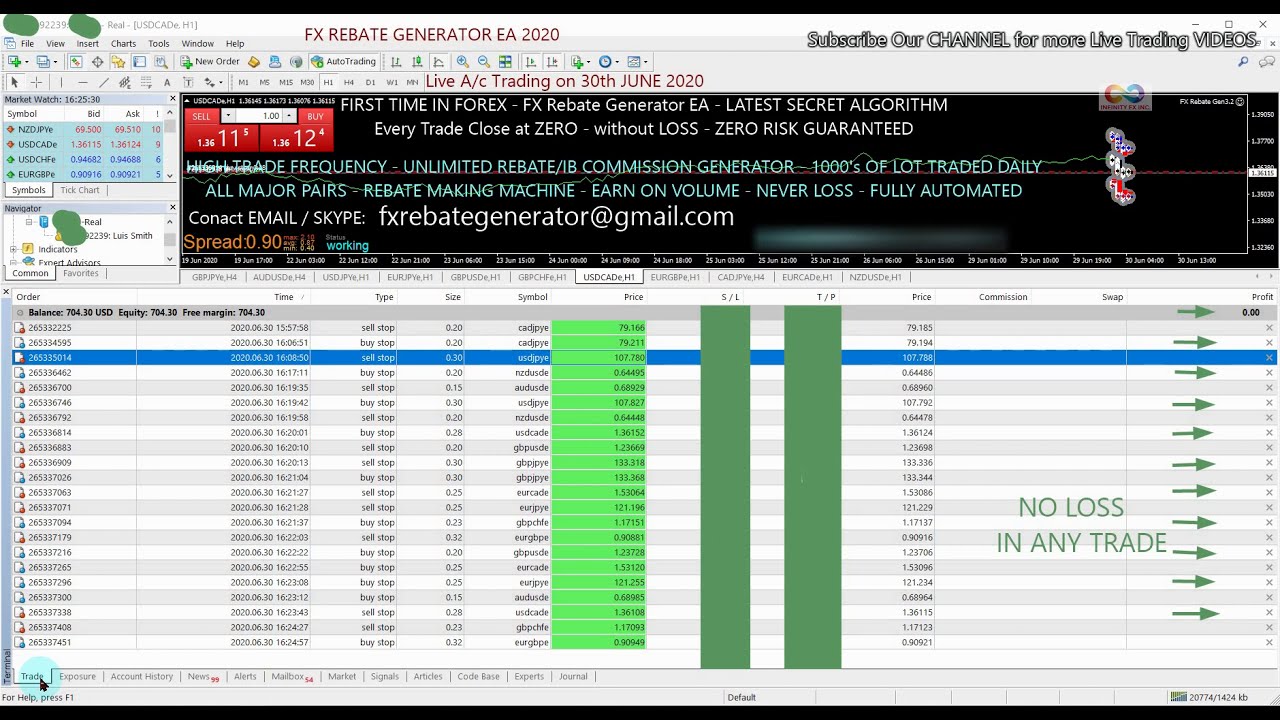Set timeframe to W1

pos(392,82)
